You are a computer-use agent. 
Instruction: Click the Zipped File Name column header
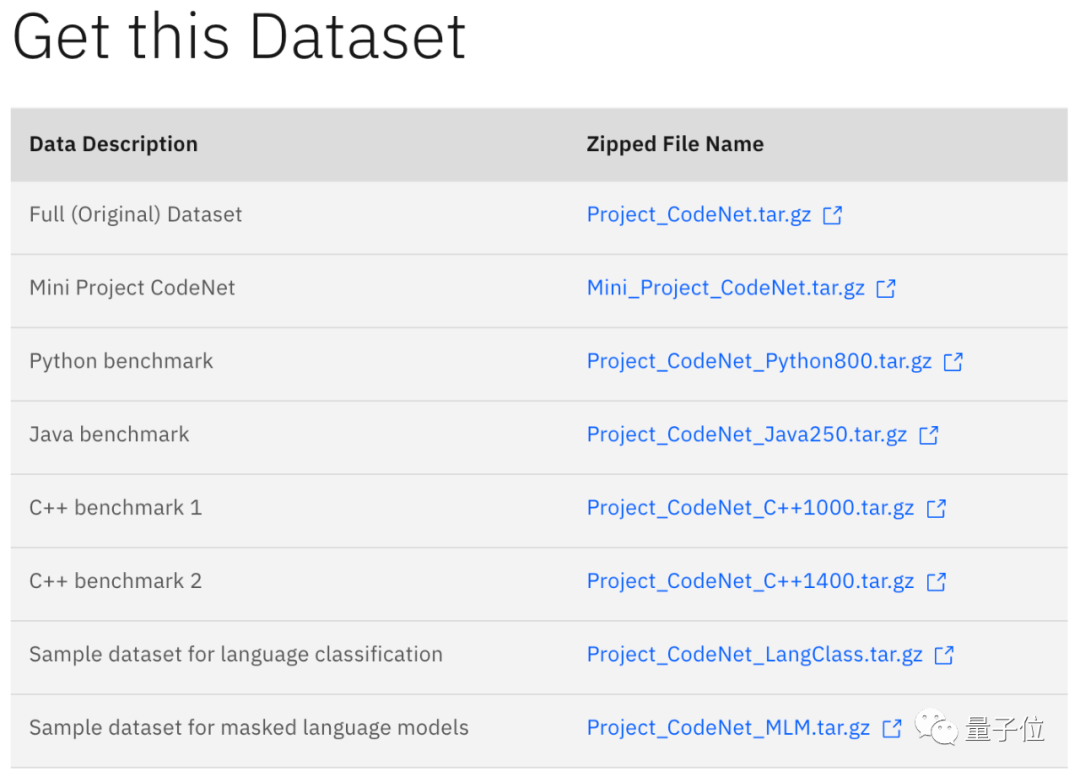675,144
